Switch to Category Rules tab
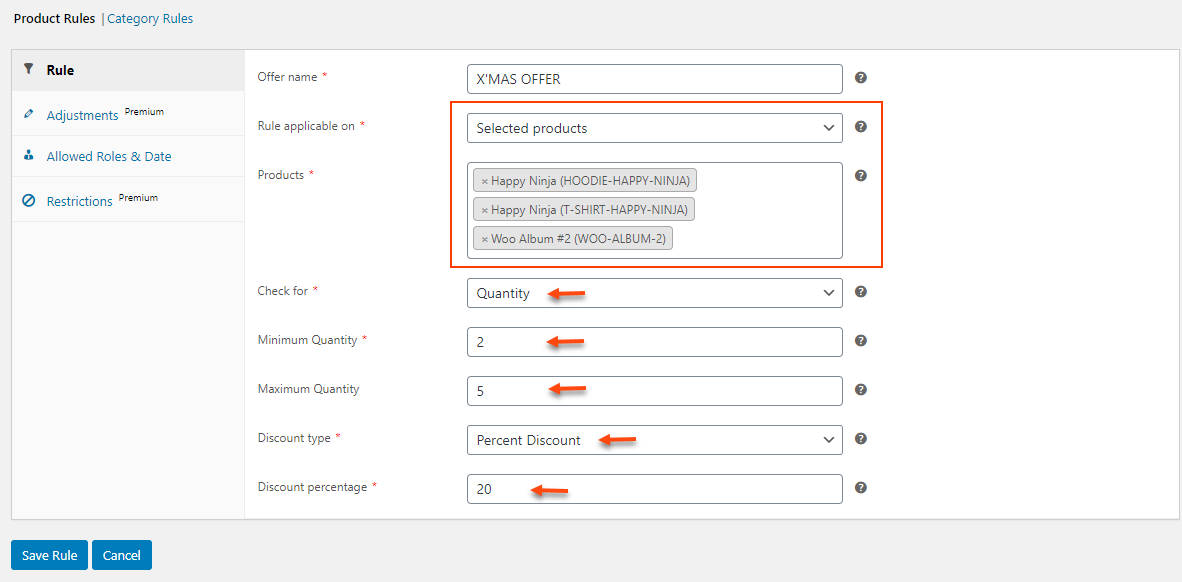Screen dimensions: 1182x582 (x=150, y=19)
